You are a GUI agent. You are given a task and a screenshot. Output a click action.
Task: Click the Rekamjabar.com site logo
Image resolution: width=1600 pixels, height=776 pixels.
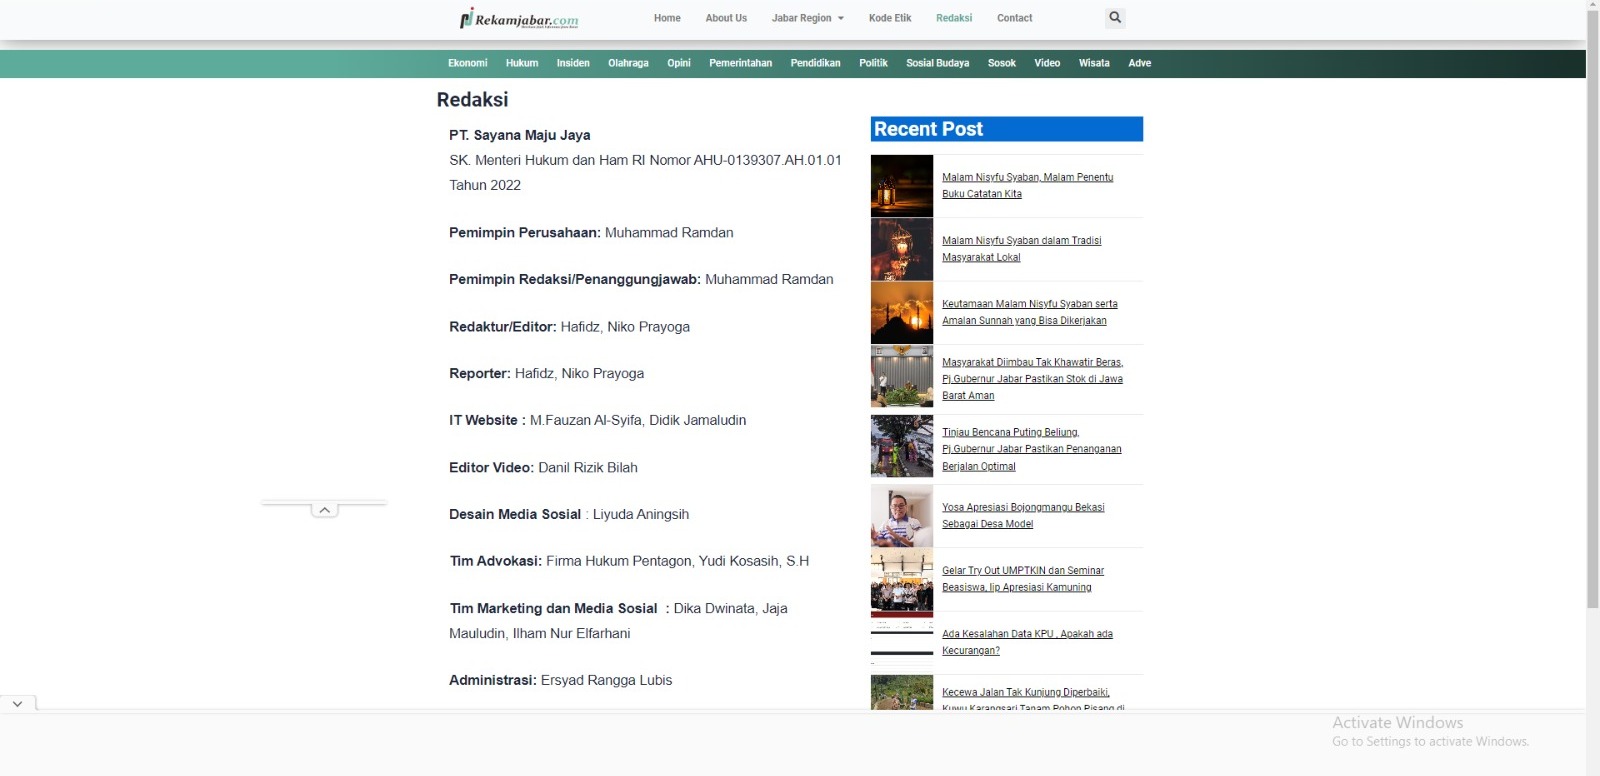(x=519, y=19)
